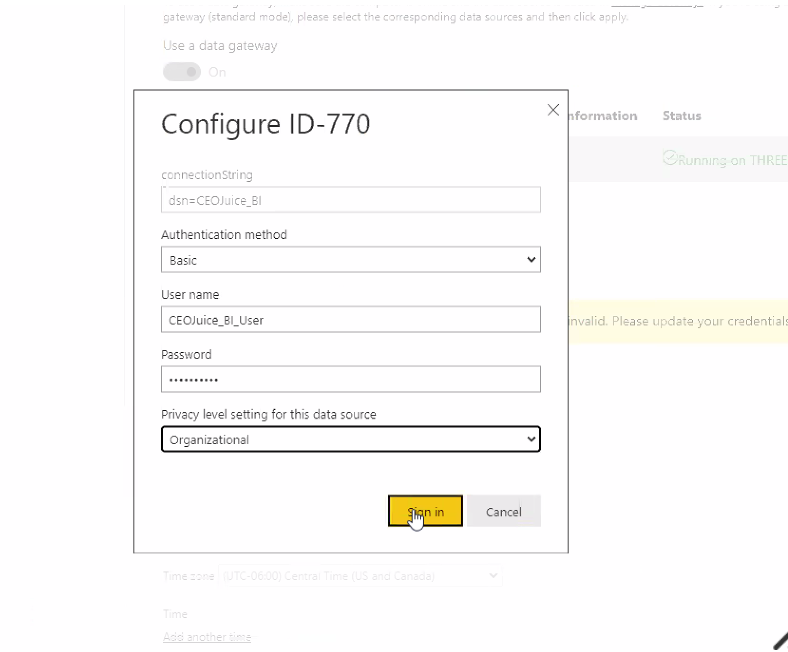Click the Add another time link
The width and height of the screenshot is (788, 652).
point(207,637)
